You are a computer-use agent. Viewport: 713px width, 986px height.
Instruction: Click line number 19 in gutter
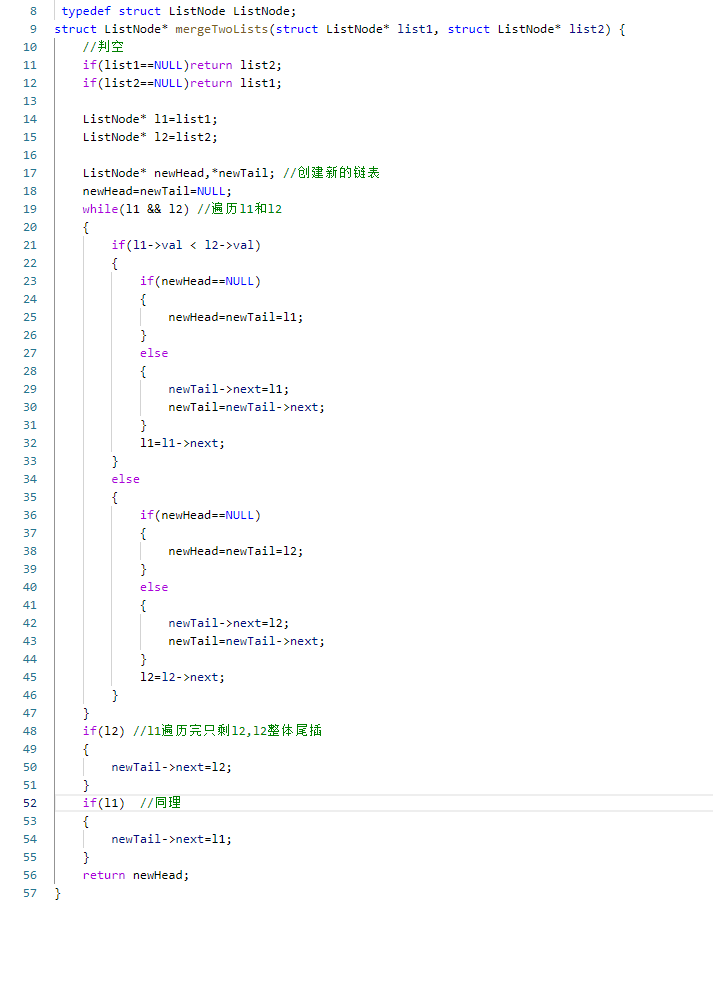30,209
